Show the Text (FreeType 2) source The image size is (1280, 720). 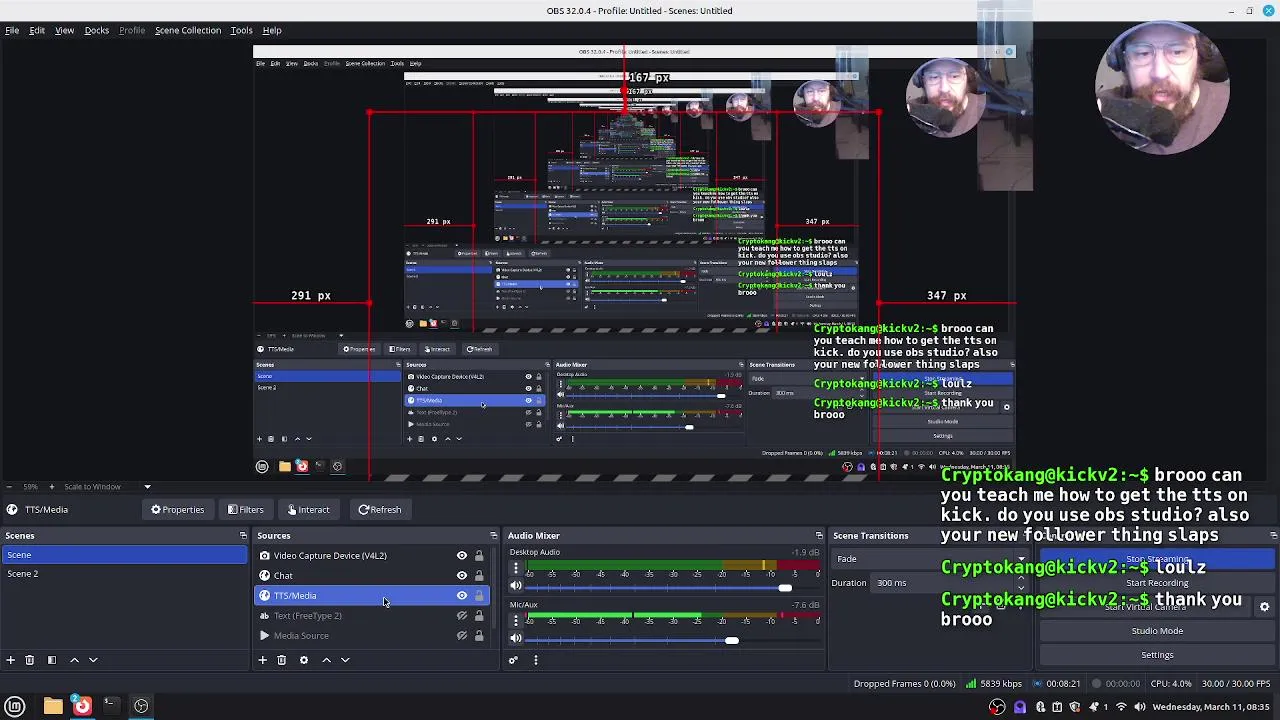pos(462,616)
